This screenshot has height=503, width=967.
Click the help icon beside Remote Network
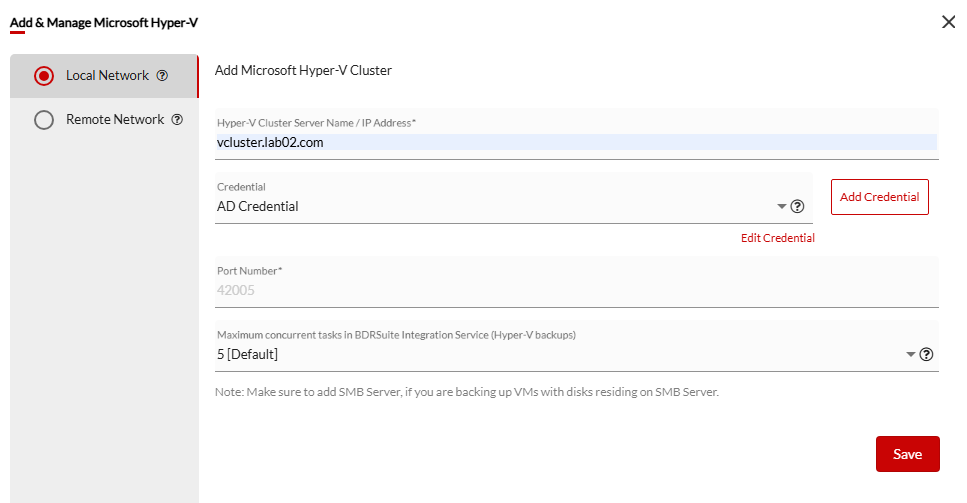click(x=177, y=120)
